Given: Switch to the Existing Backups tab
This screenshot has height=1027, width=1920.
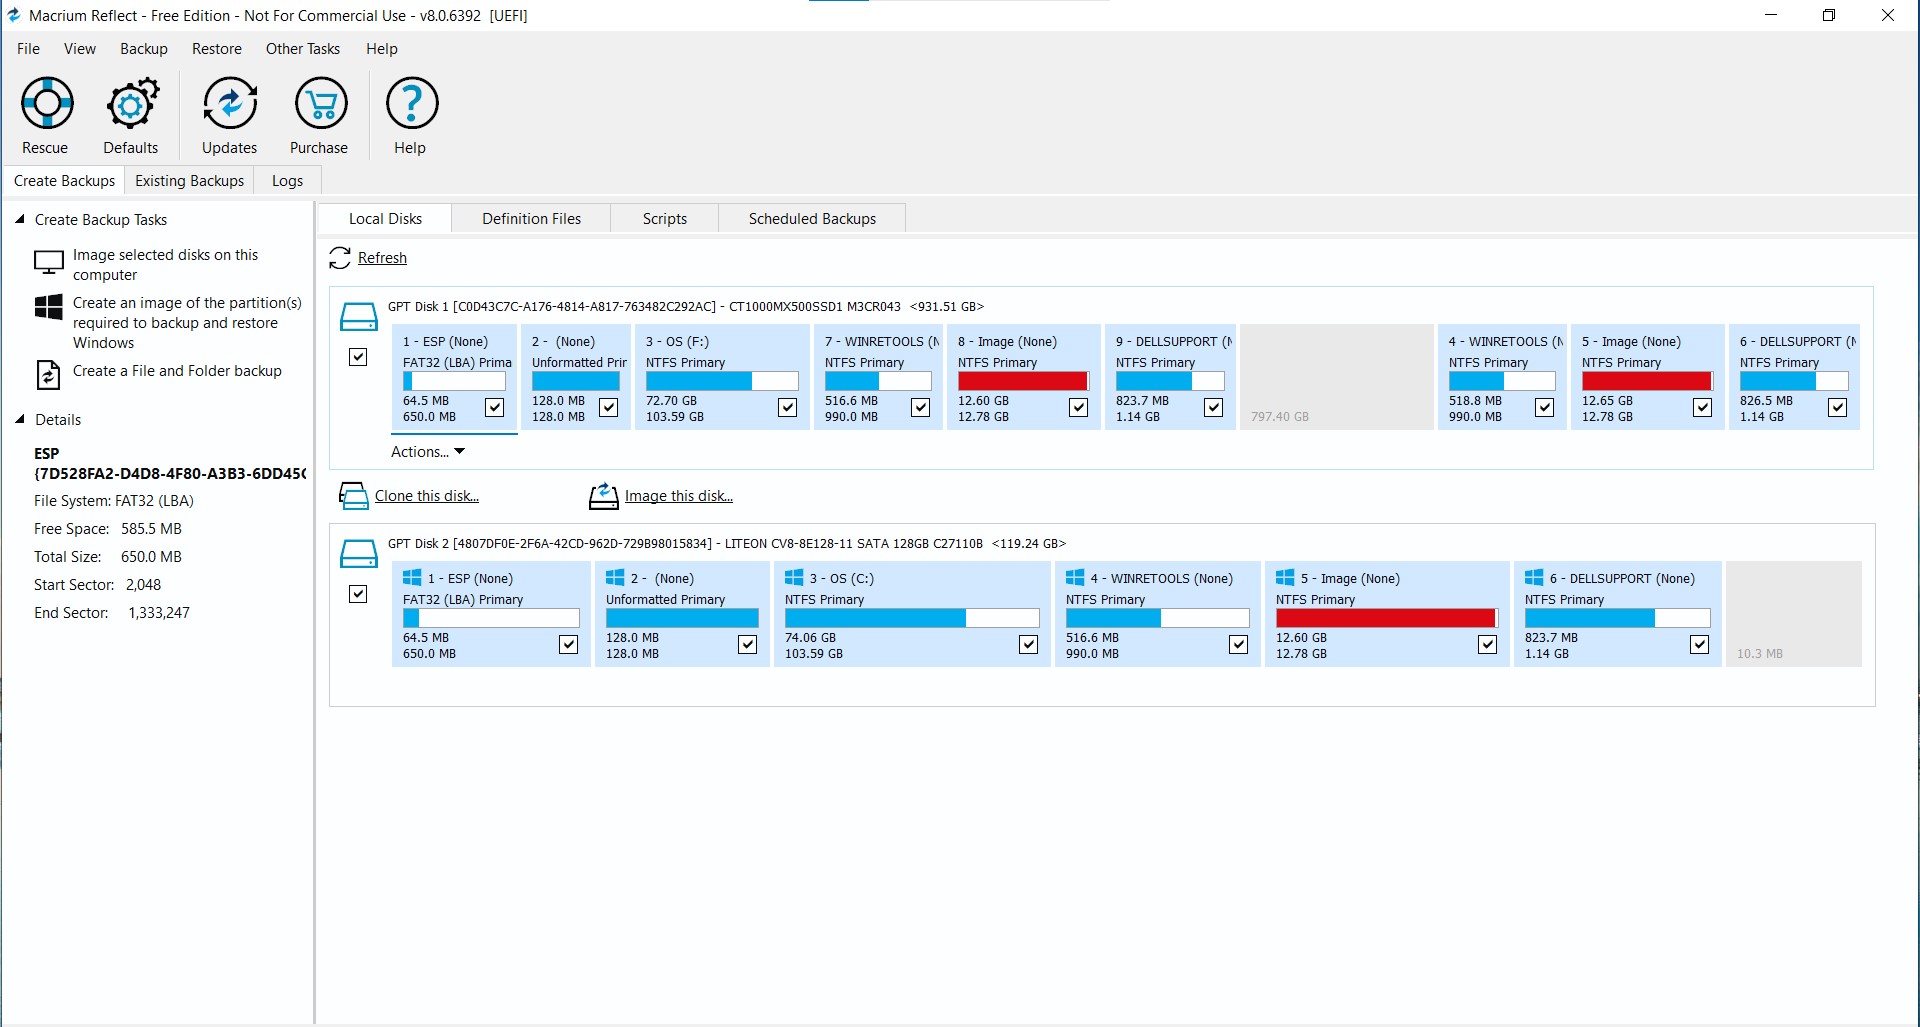Looking at the screenshot, I should [190, 181].
